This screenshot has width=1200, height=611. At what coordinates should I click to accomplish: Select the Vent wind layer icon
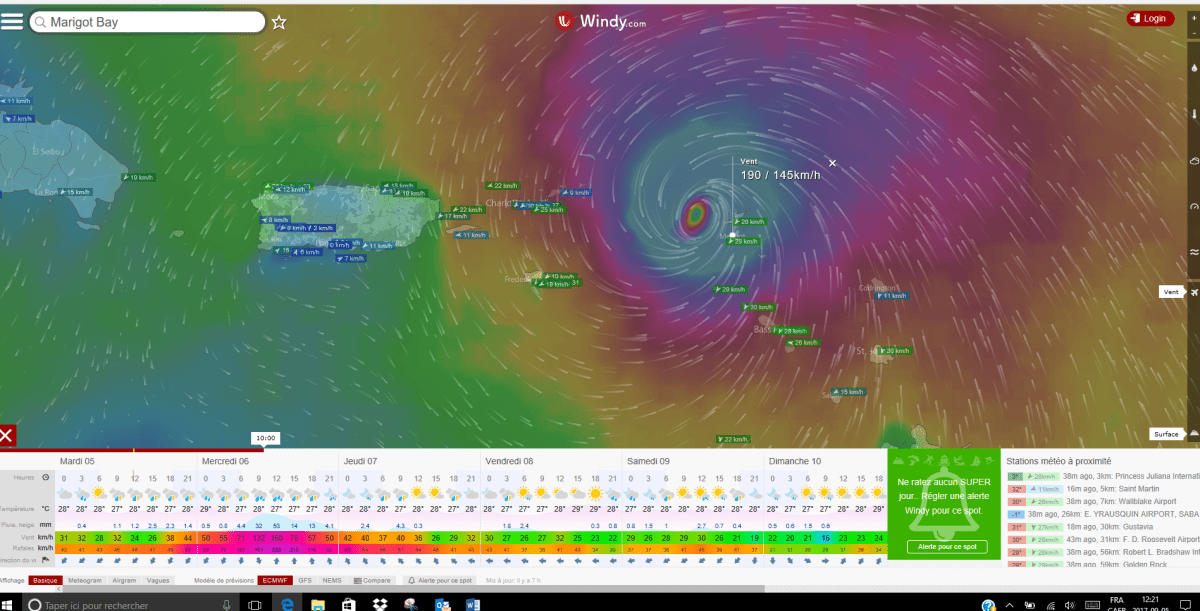click(1193, 291)
